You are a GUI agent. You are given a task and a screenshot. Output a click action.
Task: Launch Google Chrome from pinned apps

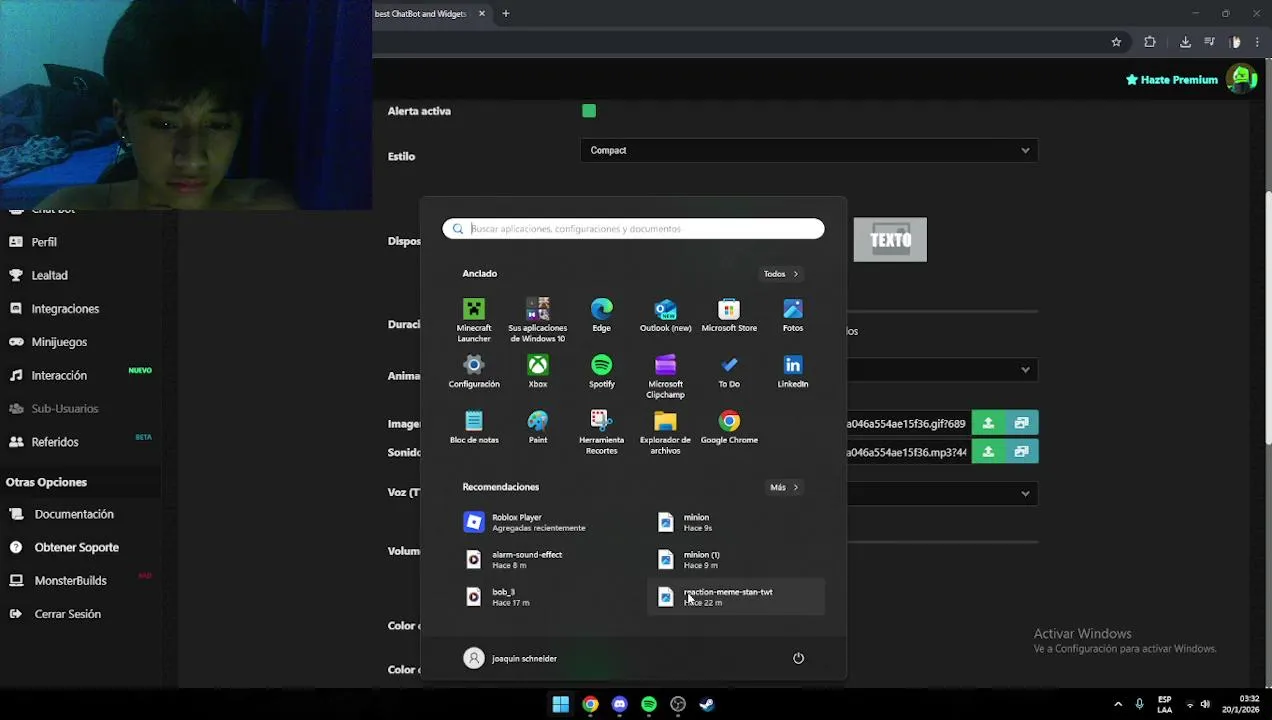(729, 427)
